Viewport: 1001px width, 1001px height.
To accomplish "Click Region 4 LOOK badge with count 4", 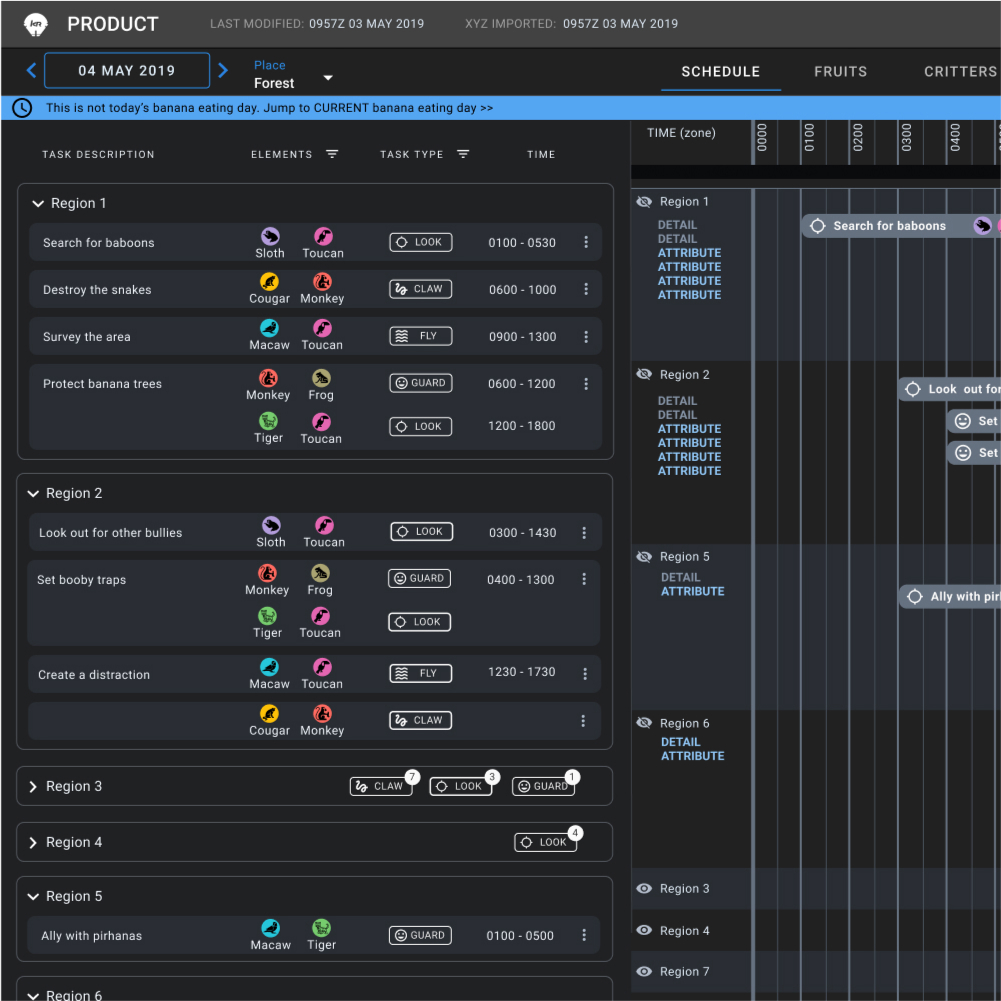I will pos(546,842).
